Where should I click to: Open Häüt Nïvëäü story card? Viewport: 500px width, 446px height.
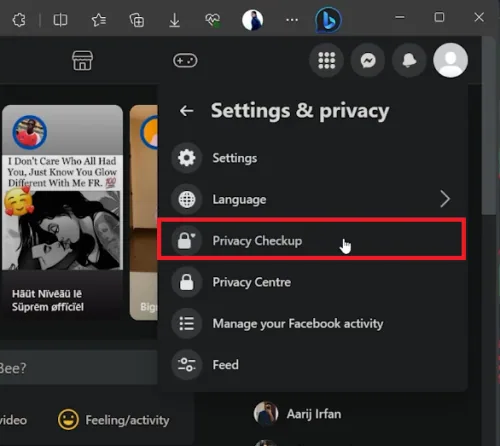(62, 213)
